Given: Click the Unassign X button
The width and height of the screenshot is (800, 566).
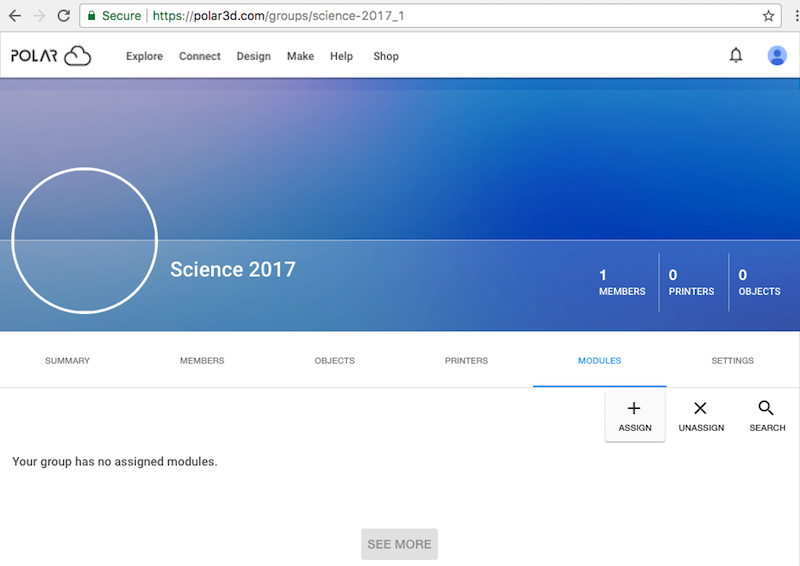Looking at the screenshot, I should click(701, 416).
